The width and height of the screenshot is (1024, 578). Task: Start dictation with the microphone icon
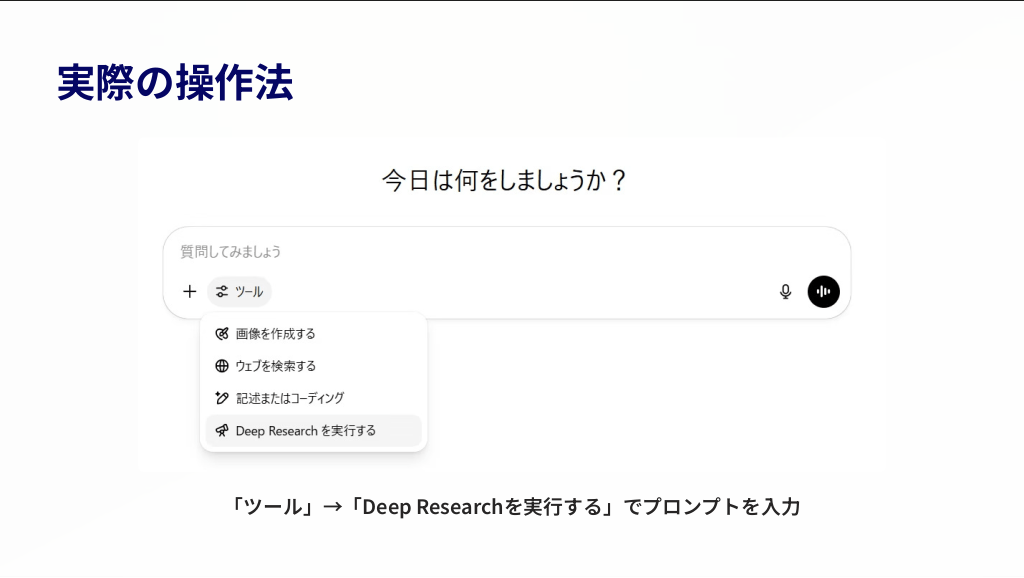[x=785, y=292]
